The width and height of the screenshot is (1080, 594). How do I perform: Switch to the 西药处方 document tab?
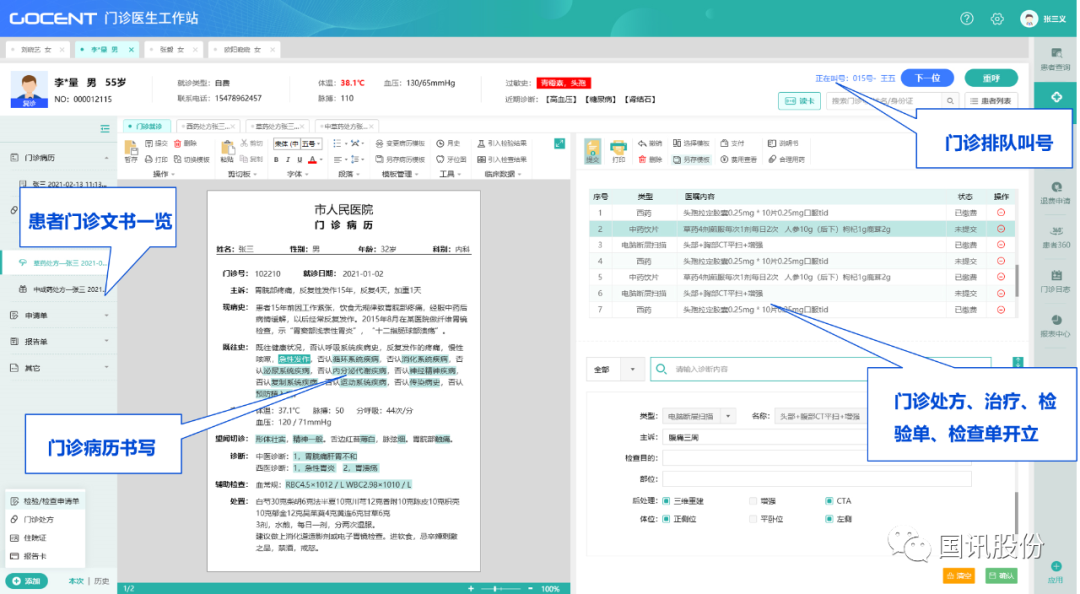click(207, 126)
